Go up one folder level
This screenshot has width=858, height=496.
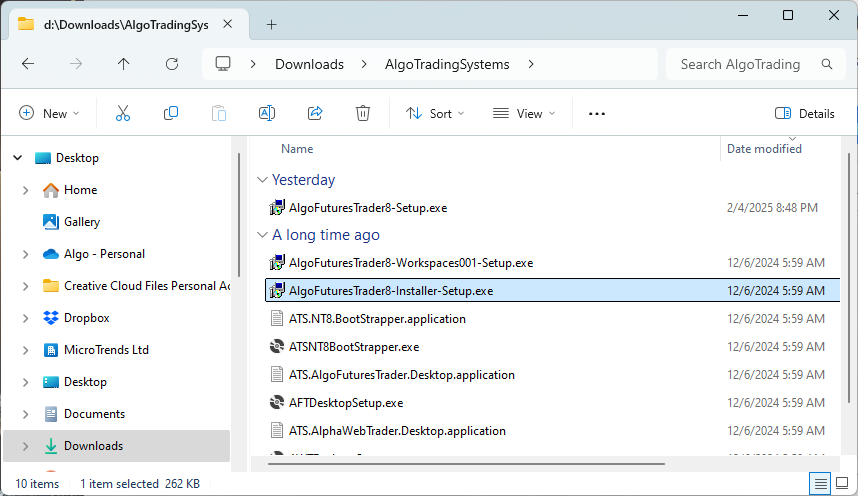(124, 64)
